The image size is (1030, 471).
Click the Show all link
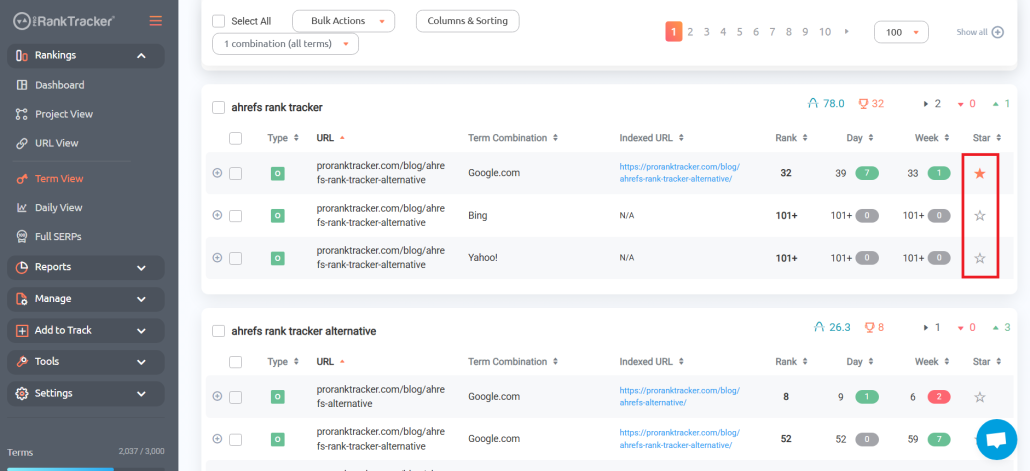click(x=972, y=32)
